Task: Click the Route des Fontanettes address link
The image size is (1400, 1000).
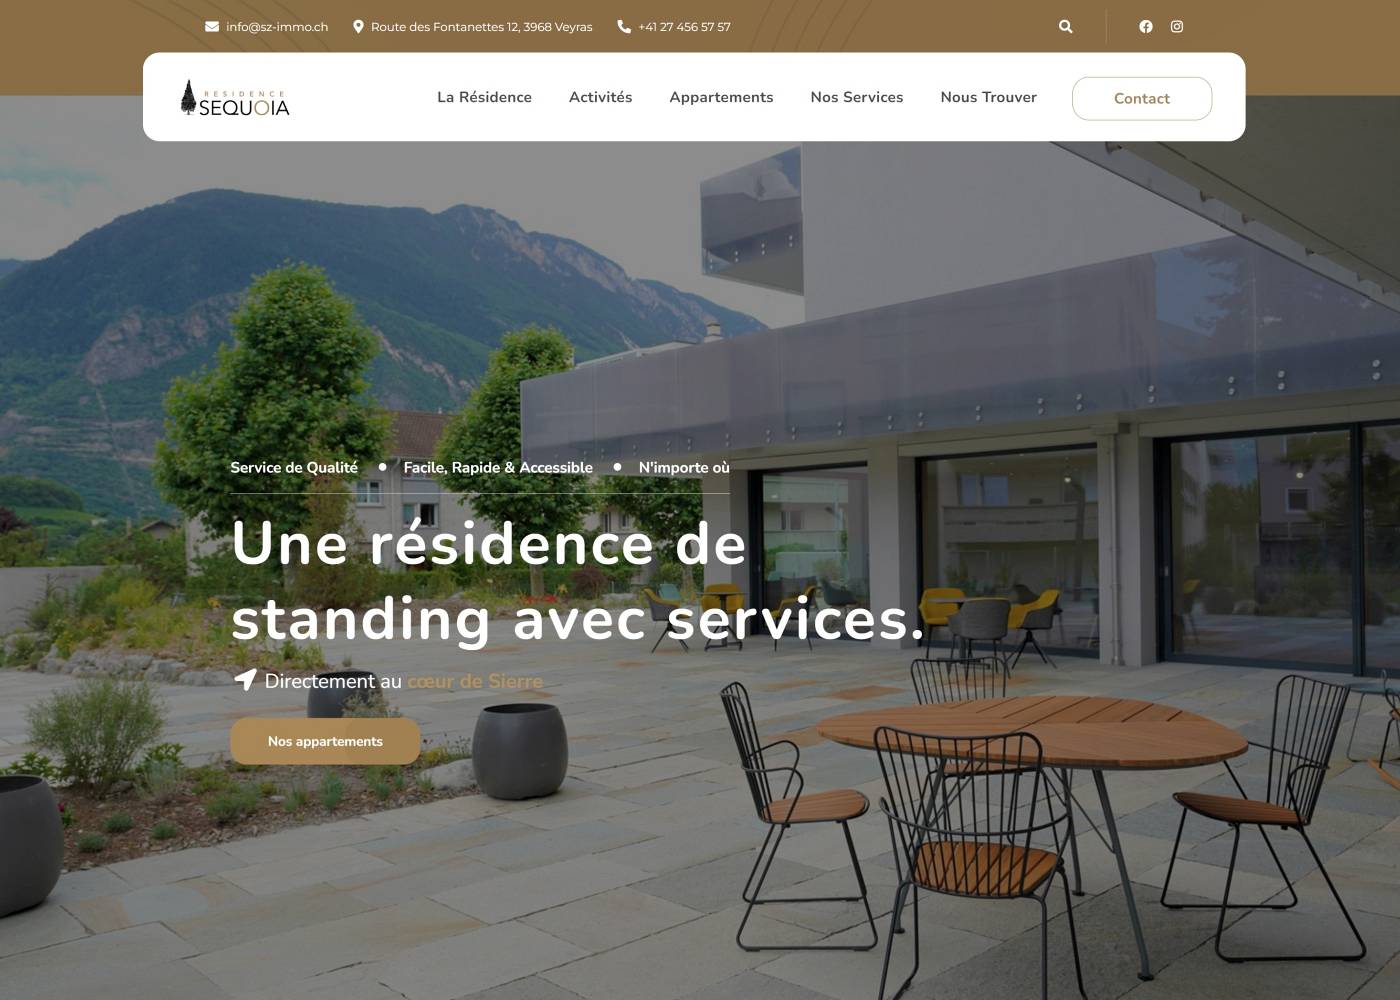Action: pos(481,27)
